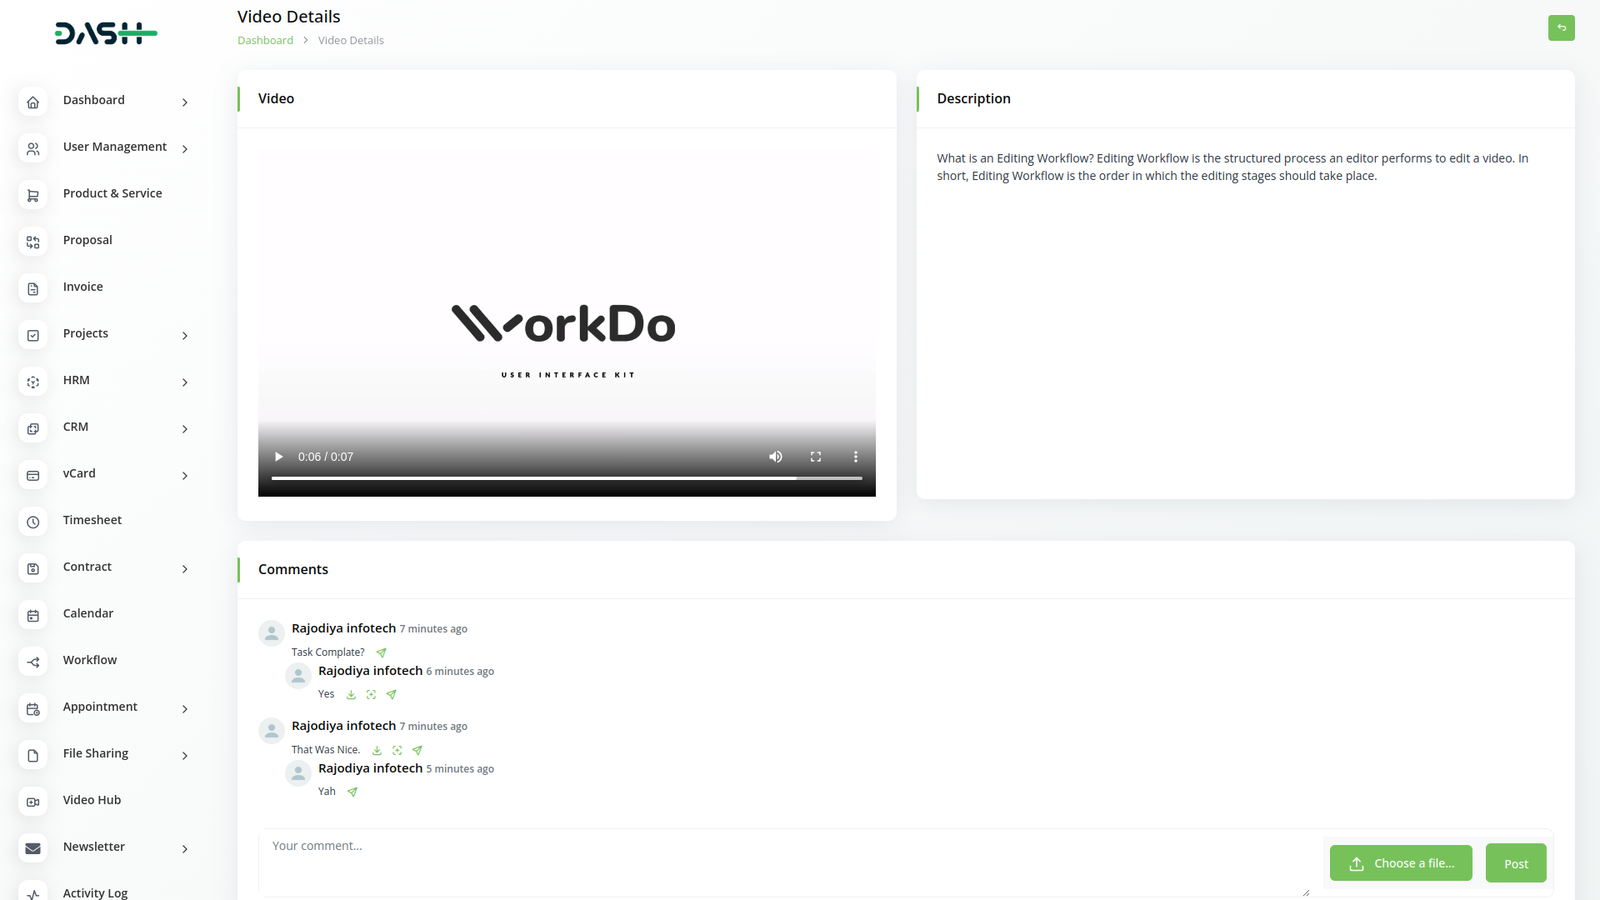The width and height of the screenshot is (1600, 900).
Task: Expand the Projects submenu chevron
Action: [185, 335]
